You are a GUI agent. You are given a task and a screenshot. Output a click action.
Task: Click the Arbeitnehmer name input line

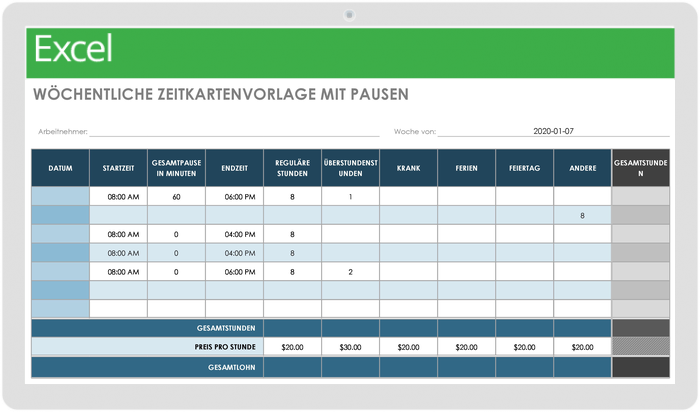234,132
